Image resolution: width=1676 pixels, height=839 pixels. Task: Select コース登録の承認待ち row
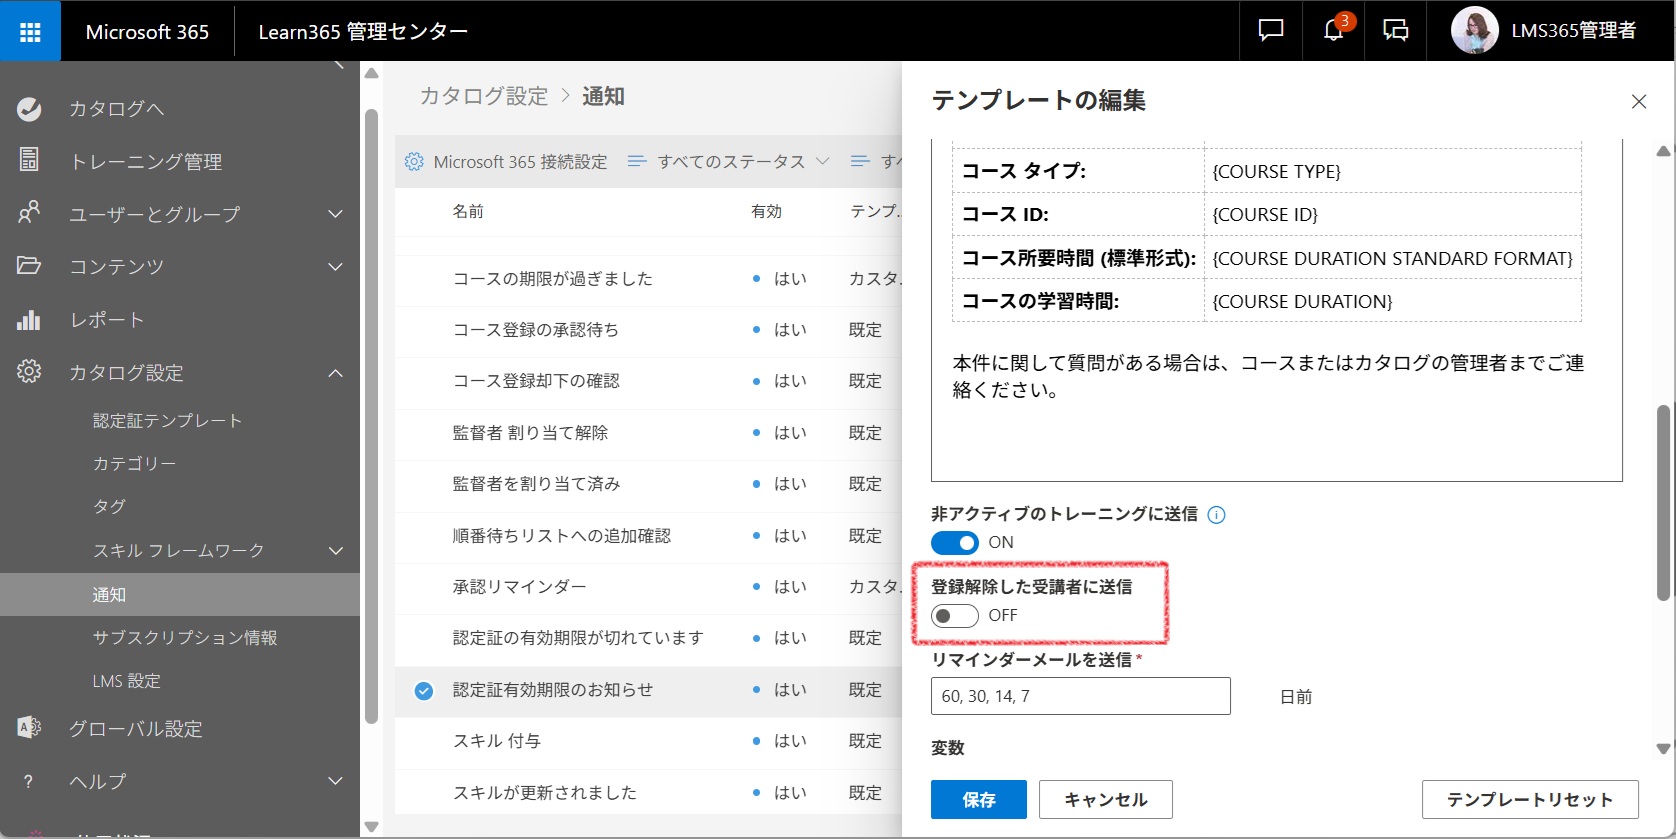click(648, 330)
